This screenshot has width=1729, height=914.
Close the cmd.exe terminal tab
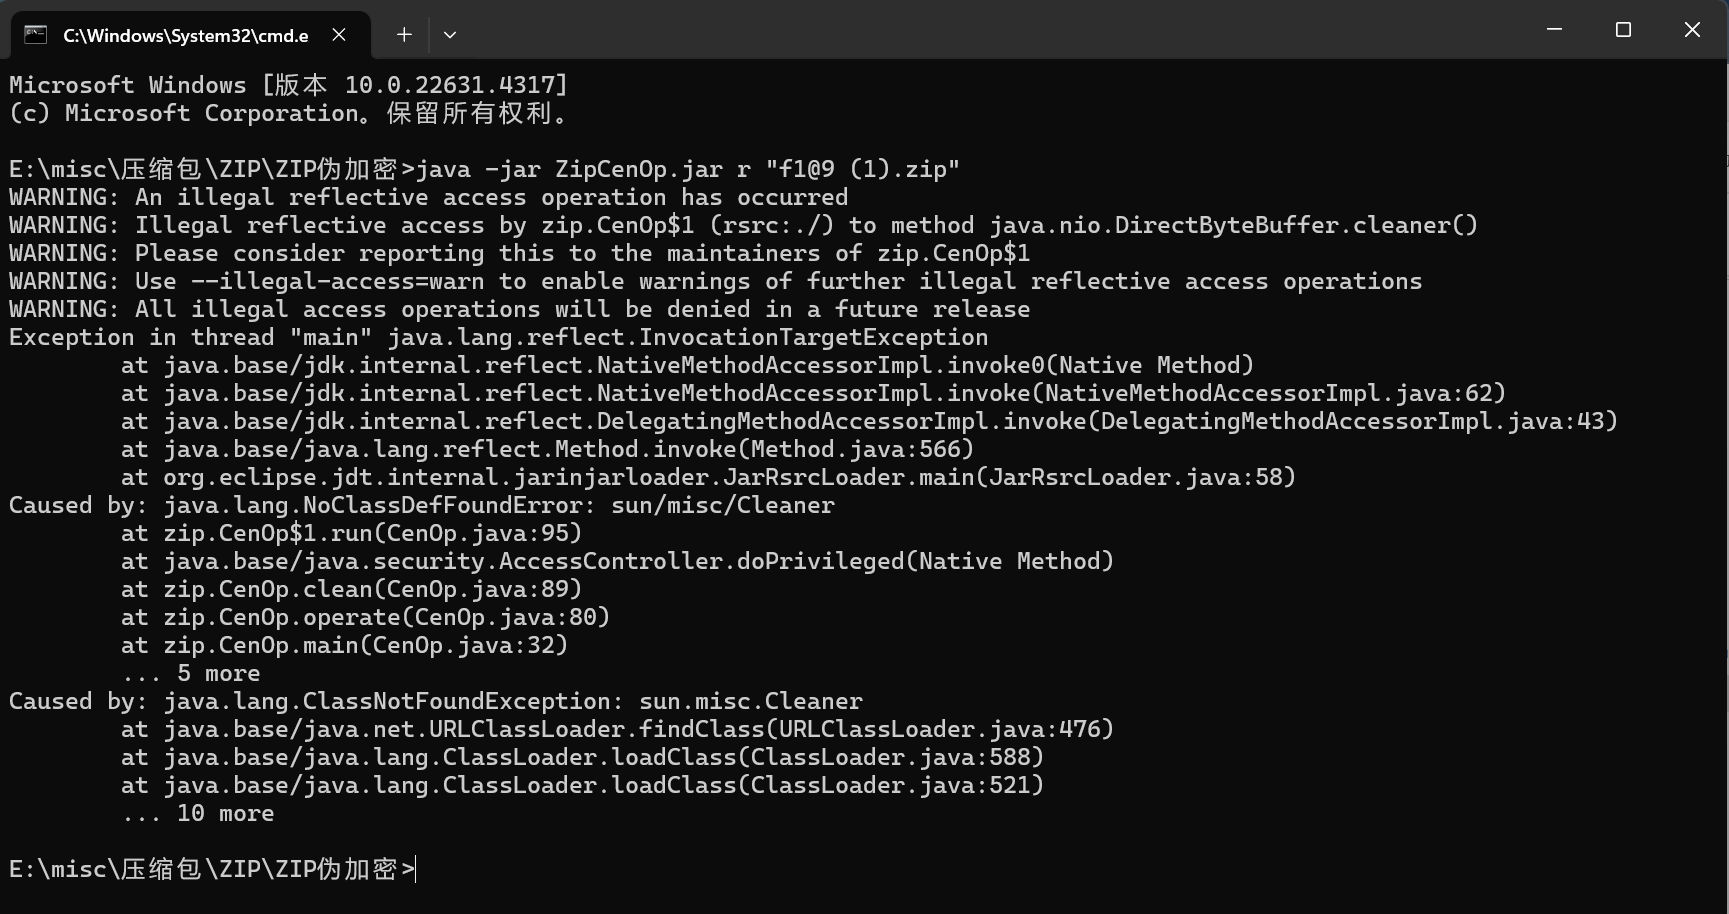[x=339, y=35]
